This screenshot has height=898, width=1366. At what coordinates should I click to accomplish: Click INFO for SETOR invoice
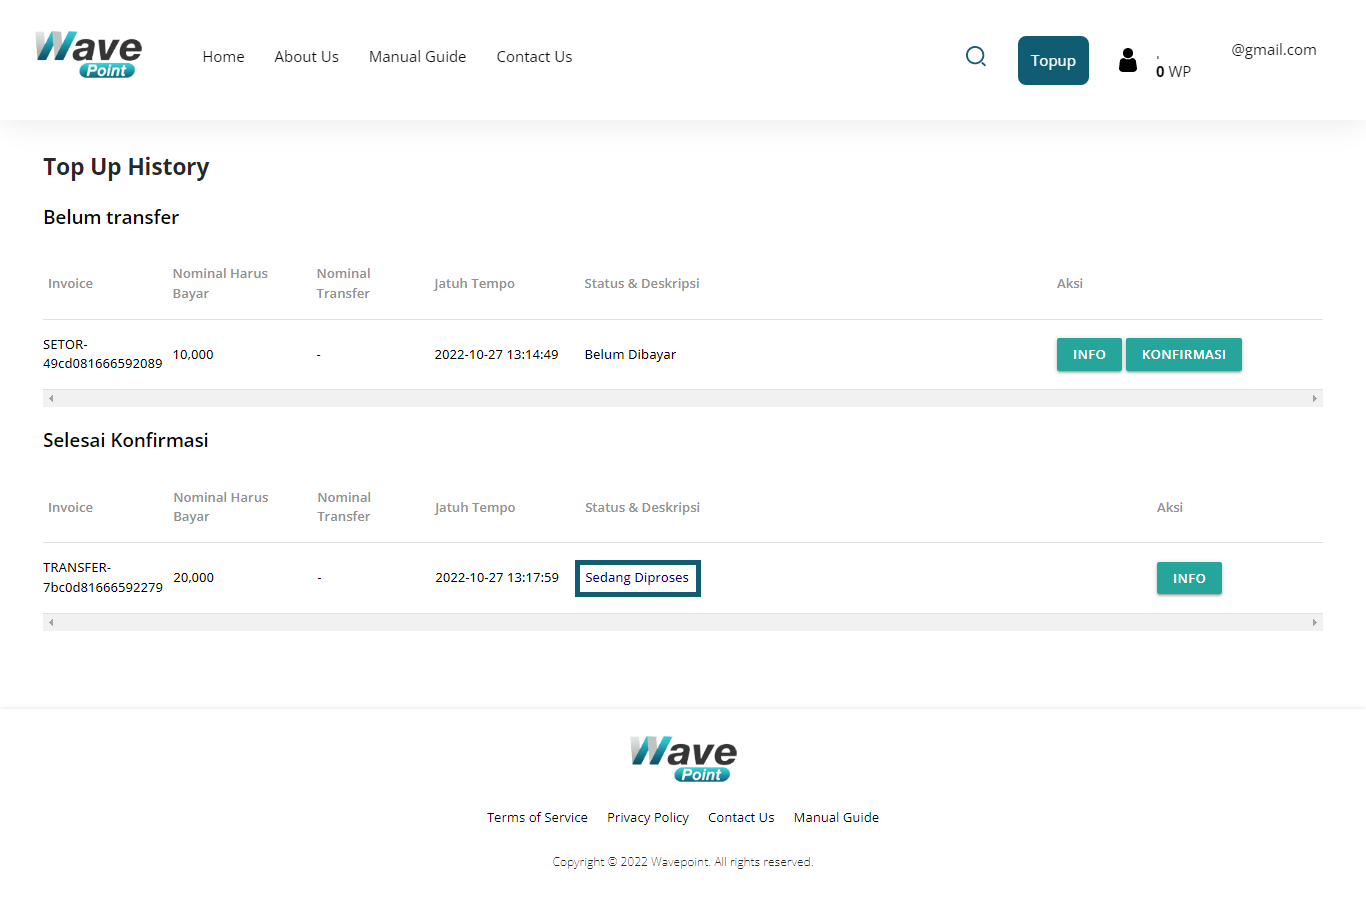[1088, 355]
